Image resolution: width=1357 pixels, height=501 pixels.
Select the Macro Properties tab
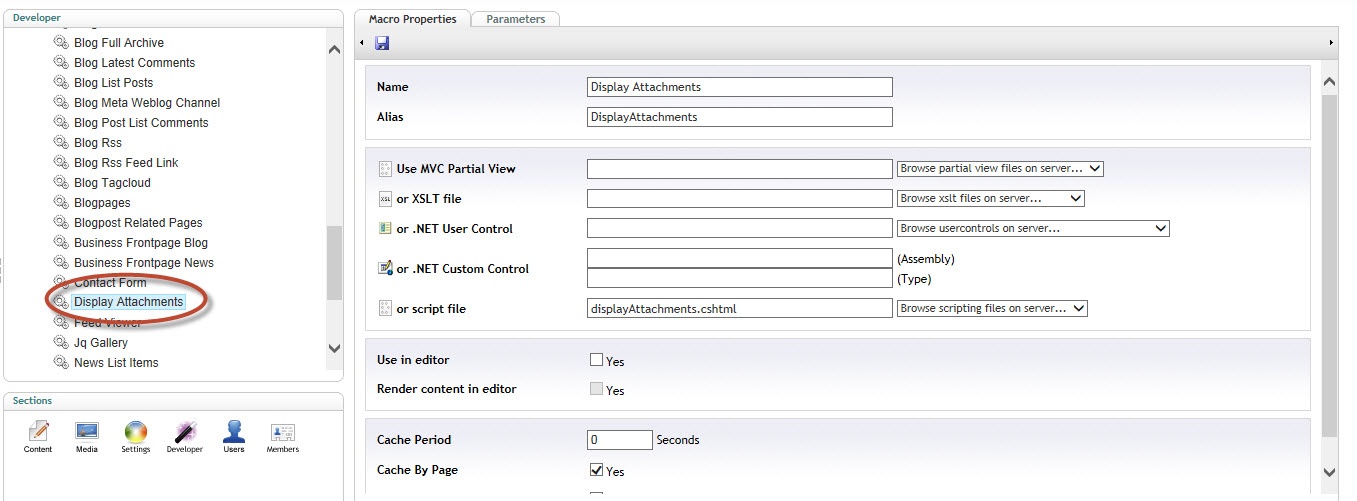point(412,19)
